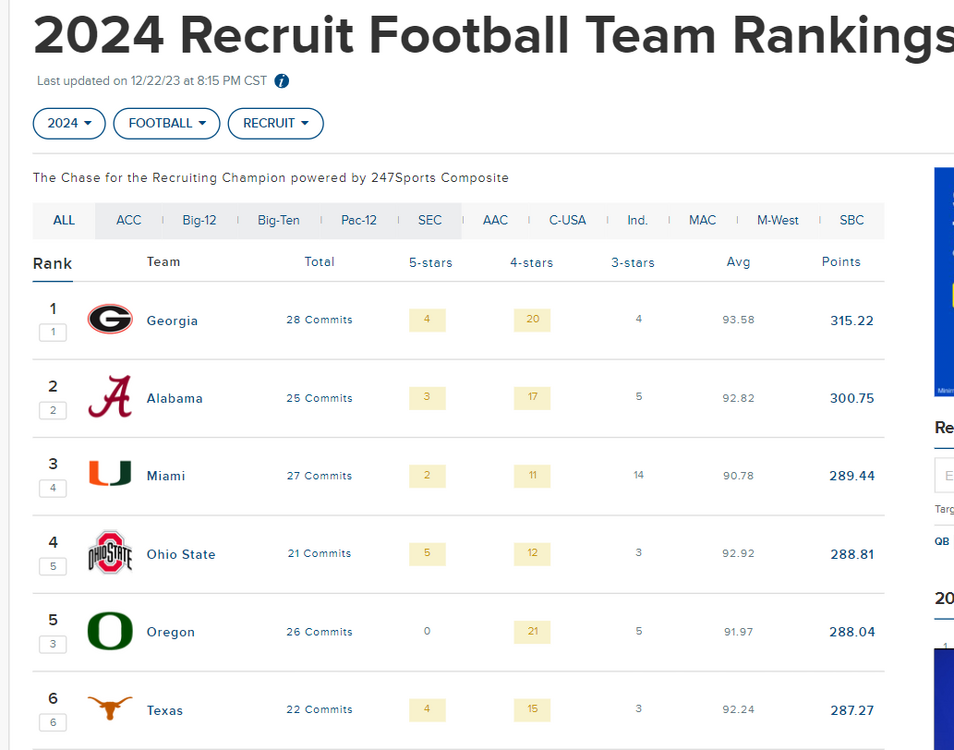Image resolution: width=954 pixels, height=750 pixels.
Task: Select the SEC conference tab
Action: click(430, 220)
